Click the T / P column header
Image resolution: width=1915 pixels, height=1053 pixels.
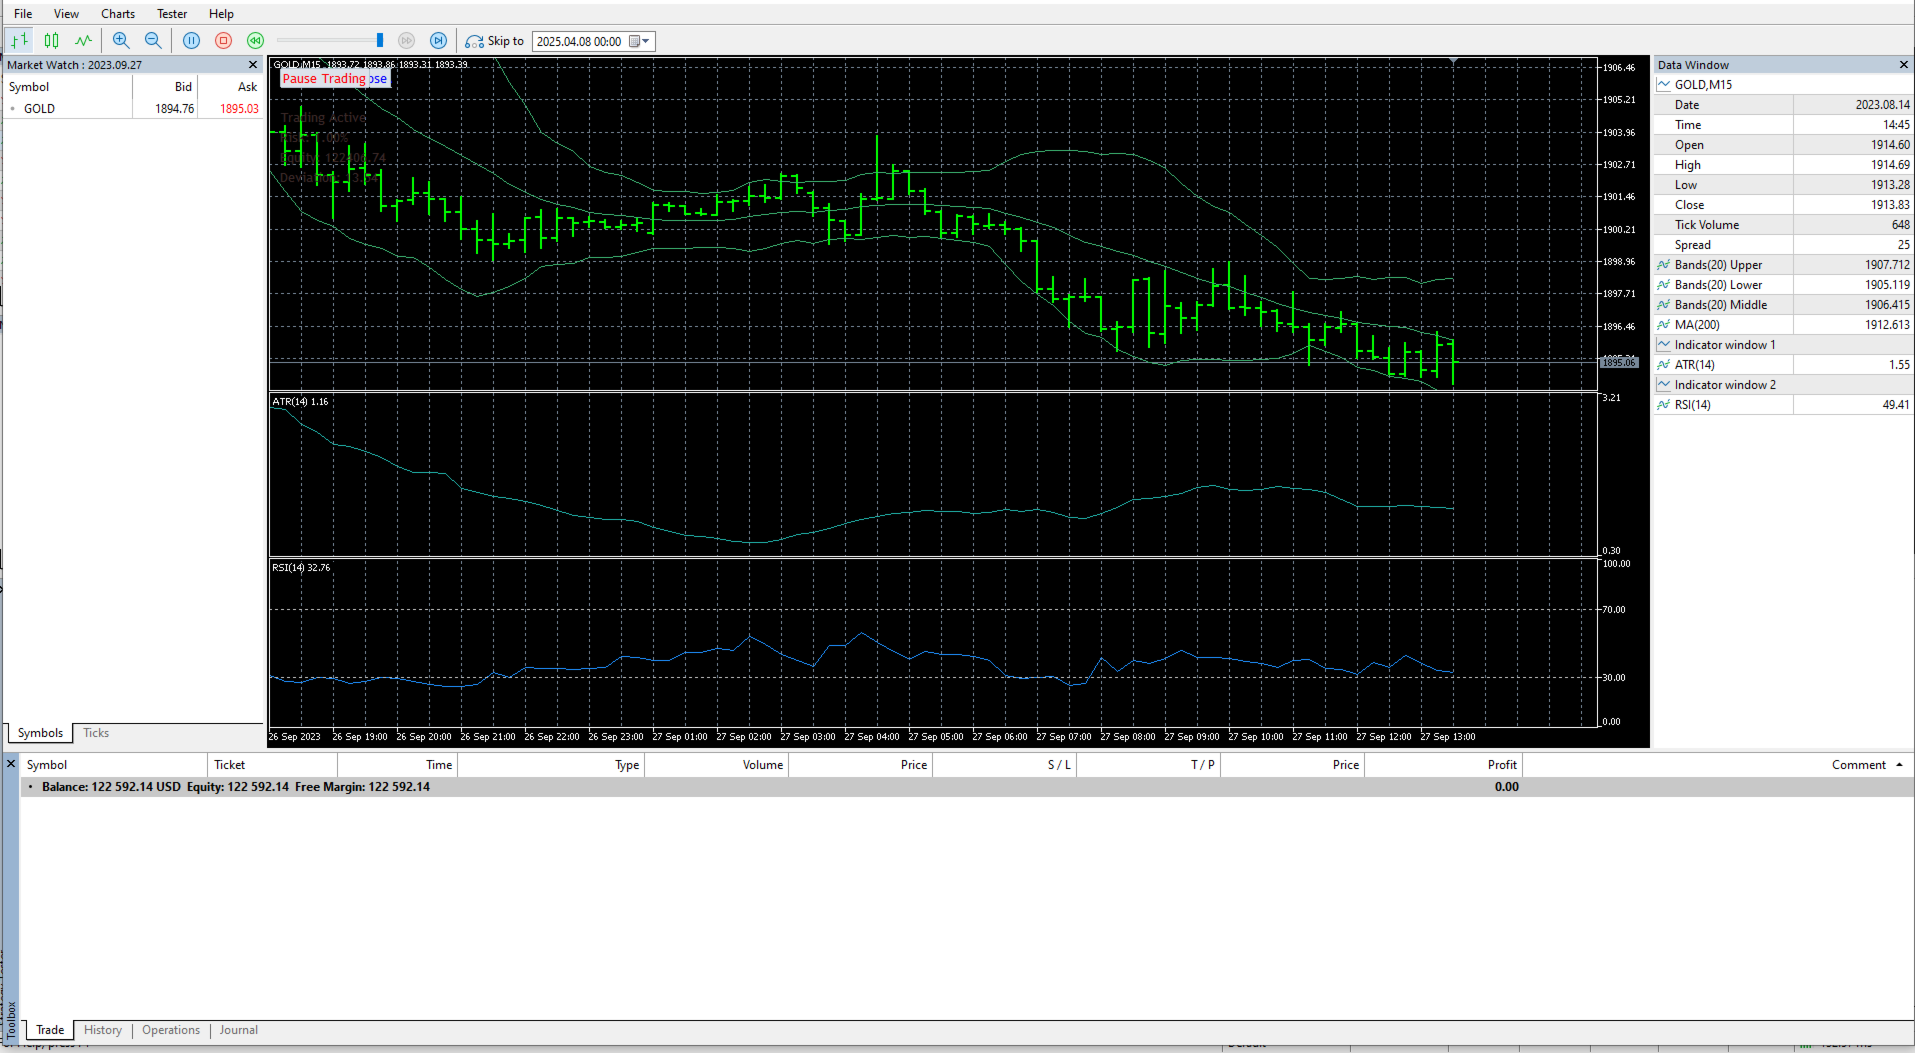pyautogui.click(x=1148, y=765)
